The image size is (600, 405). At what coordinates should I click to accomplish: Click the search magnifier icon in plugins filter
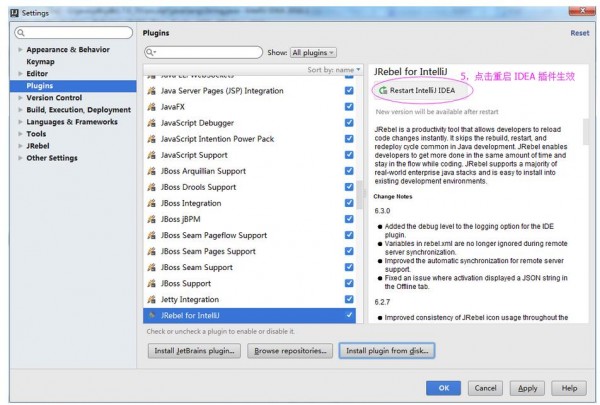[151, 52]
